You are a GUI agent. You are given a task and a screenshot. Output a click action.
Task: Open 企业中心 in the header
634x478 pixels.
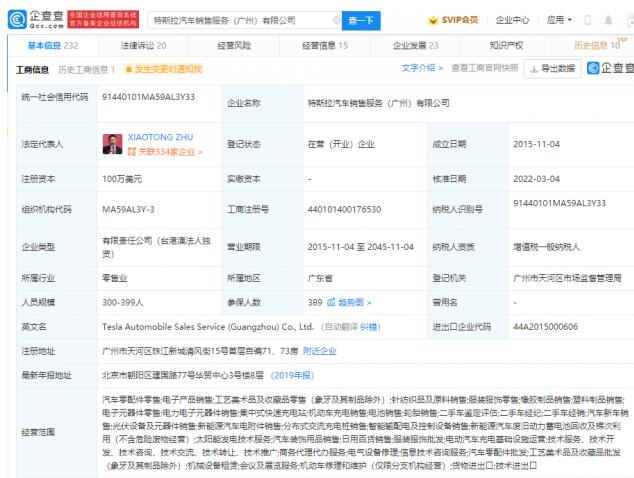point(512,20)
